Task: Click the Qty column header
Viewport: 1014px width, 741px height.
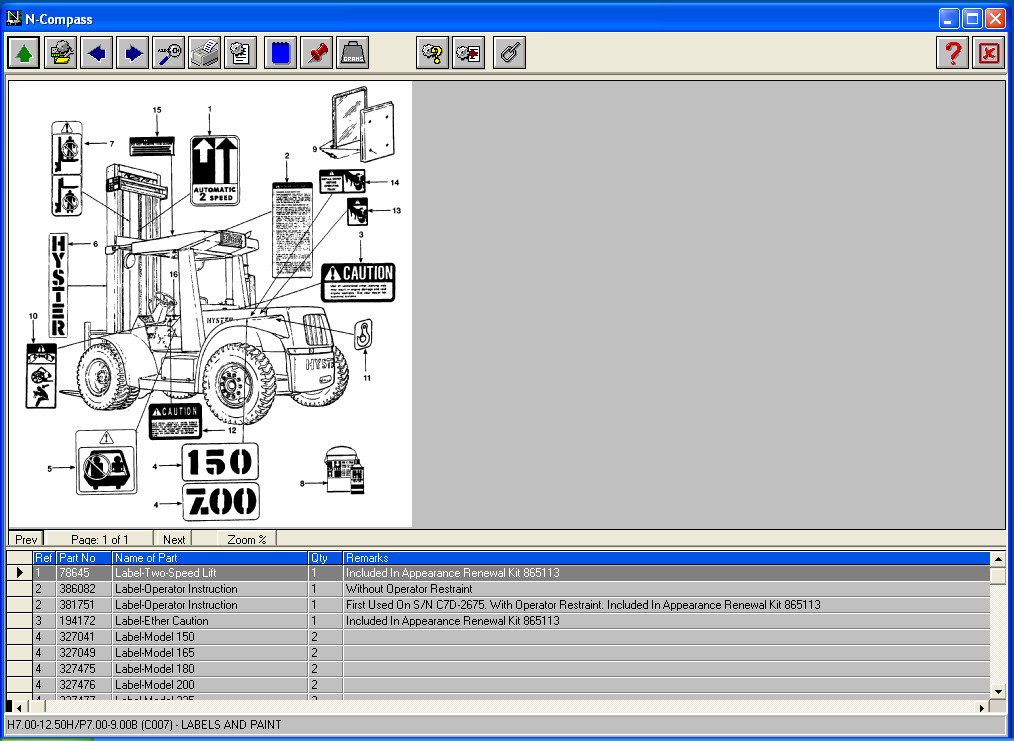Action: click(x=325, y=557)
